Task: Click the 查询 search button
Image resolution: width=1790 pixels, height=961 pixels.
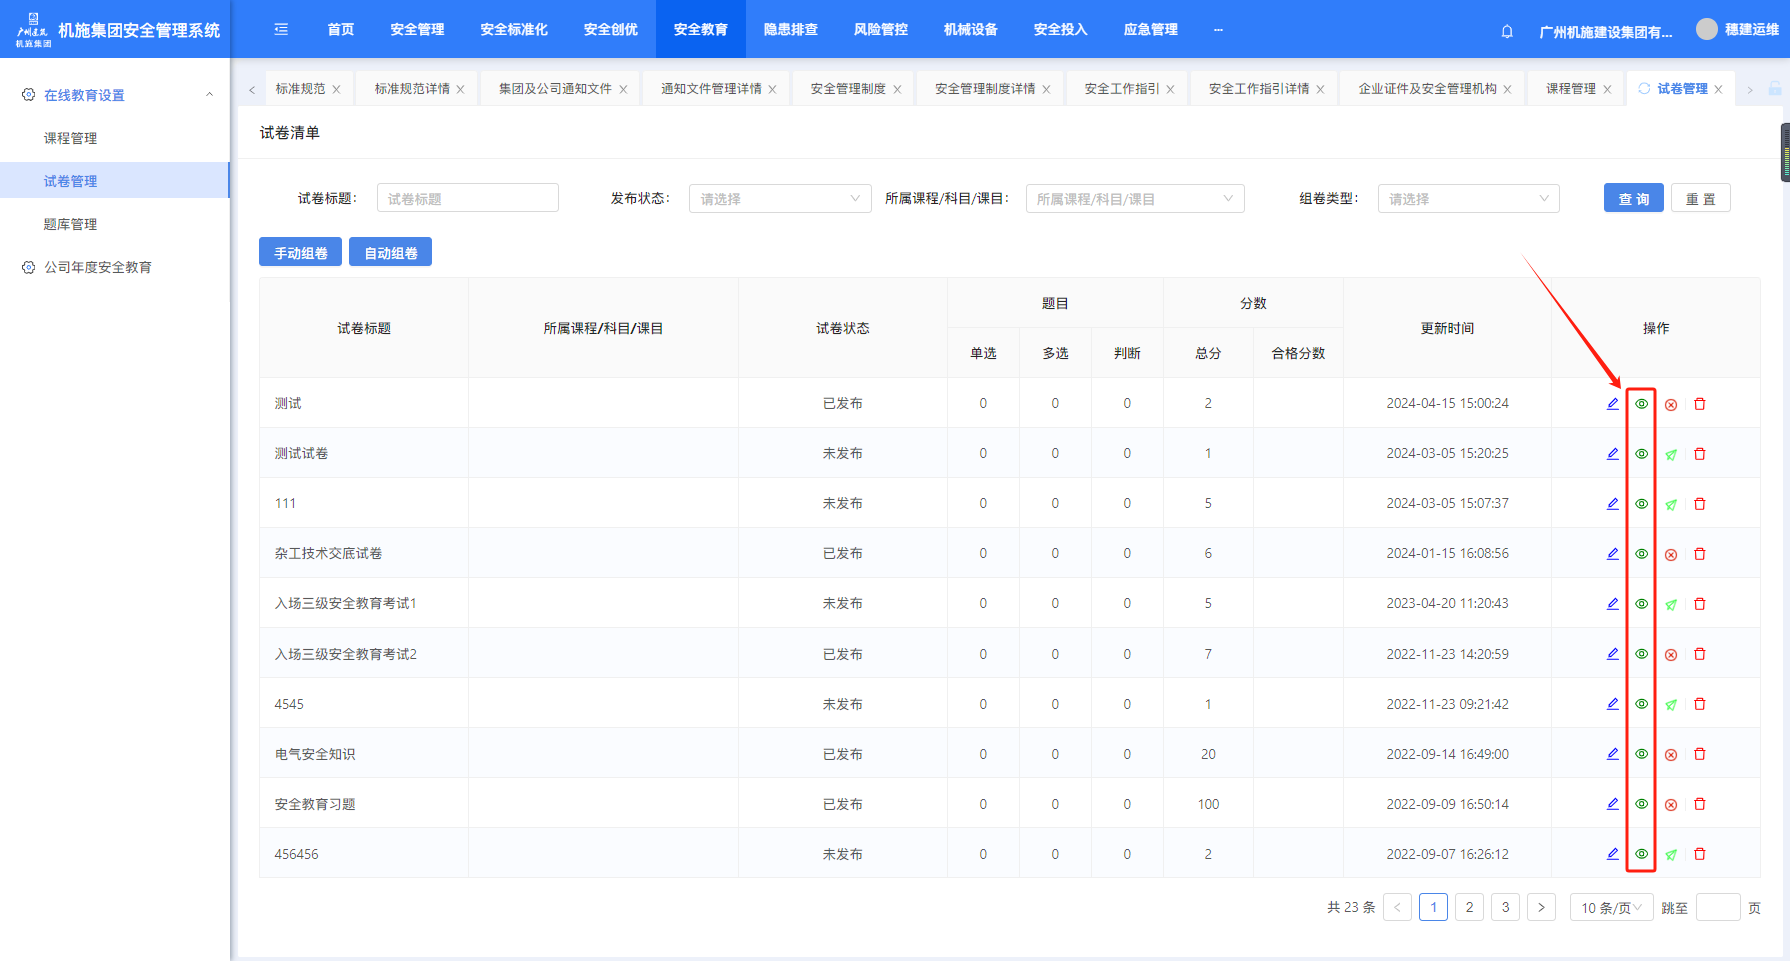Action: [x=1633, y=199]
